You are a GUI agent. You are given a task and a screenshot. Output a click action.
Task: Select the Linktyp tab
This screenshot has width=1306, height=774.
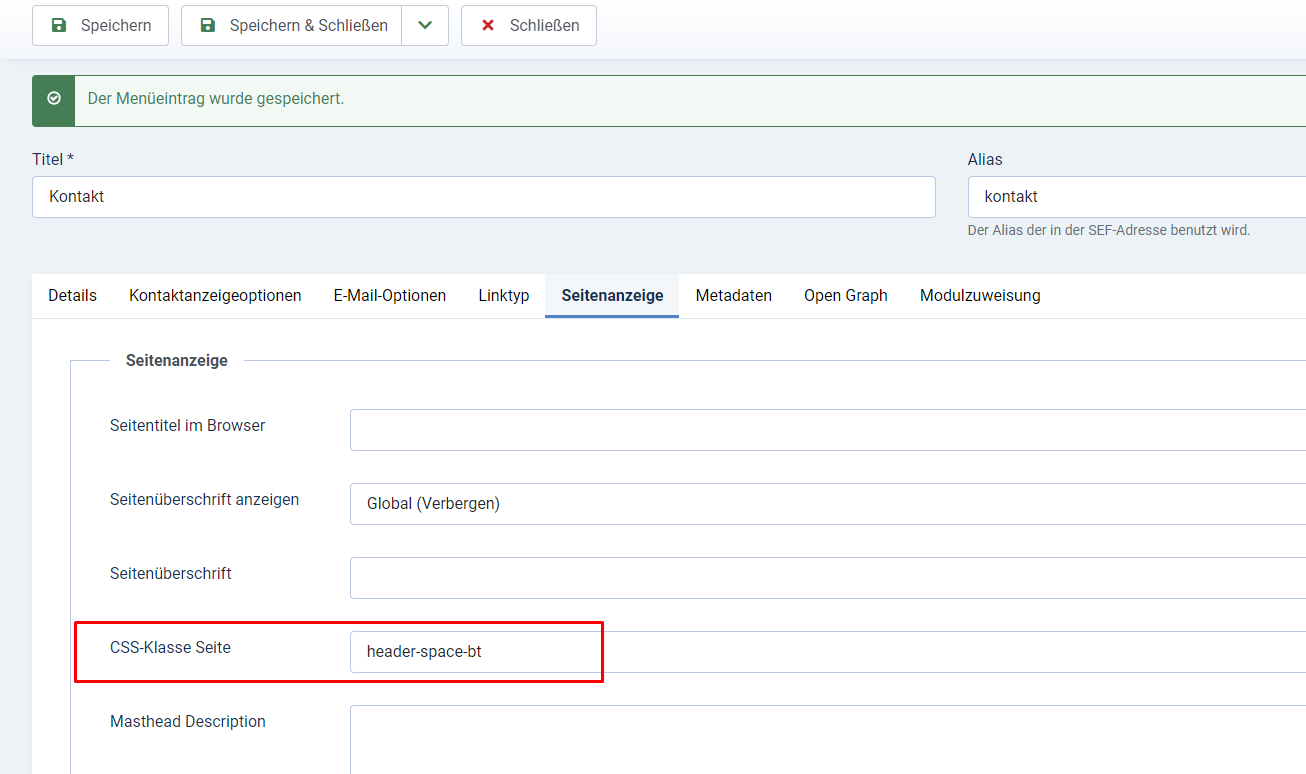click(504, 296)
